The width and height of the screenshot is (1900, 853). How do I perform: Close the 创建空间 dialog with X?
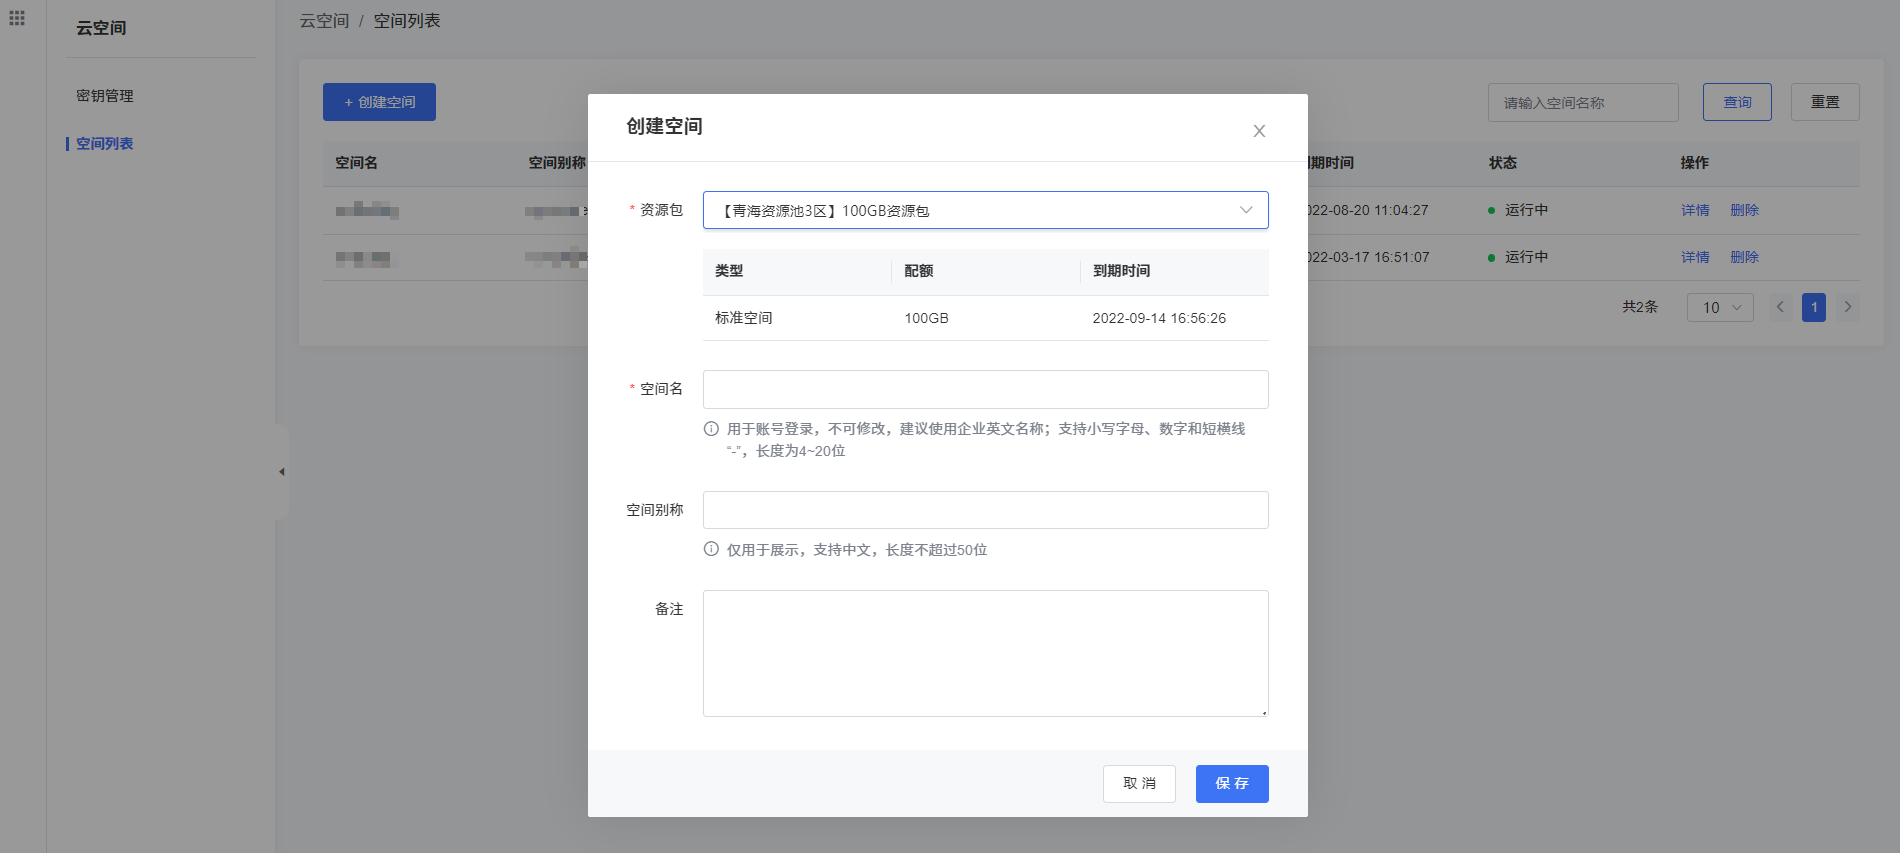point(1259,131)
